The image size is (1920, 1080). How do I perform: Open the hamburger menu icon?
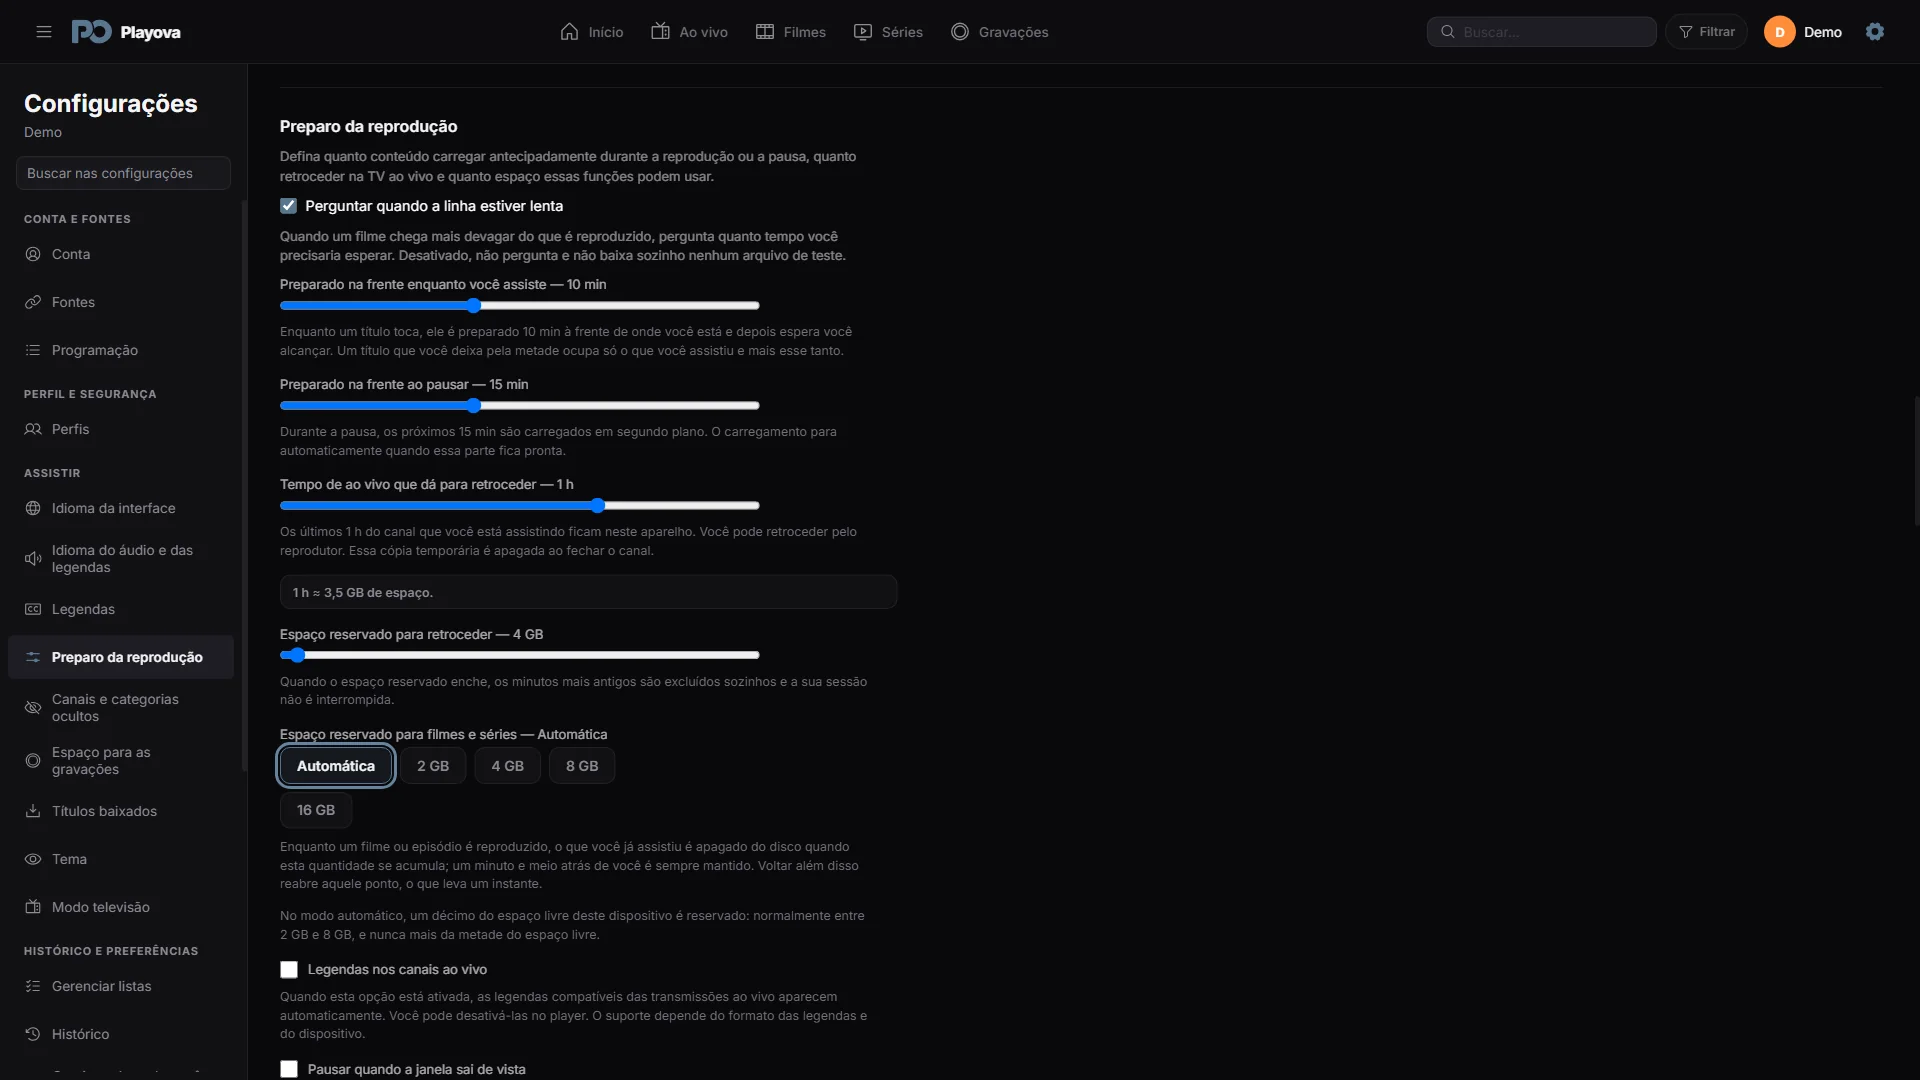[x=44, y=32]
